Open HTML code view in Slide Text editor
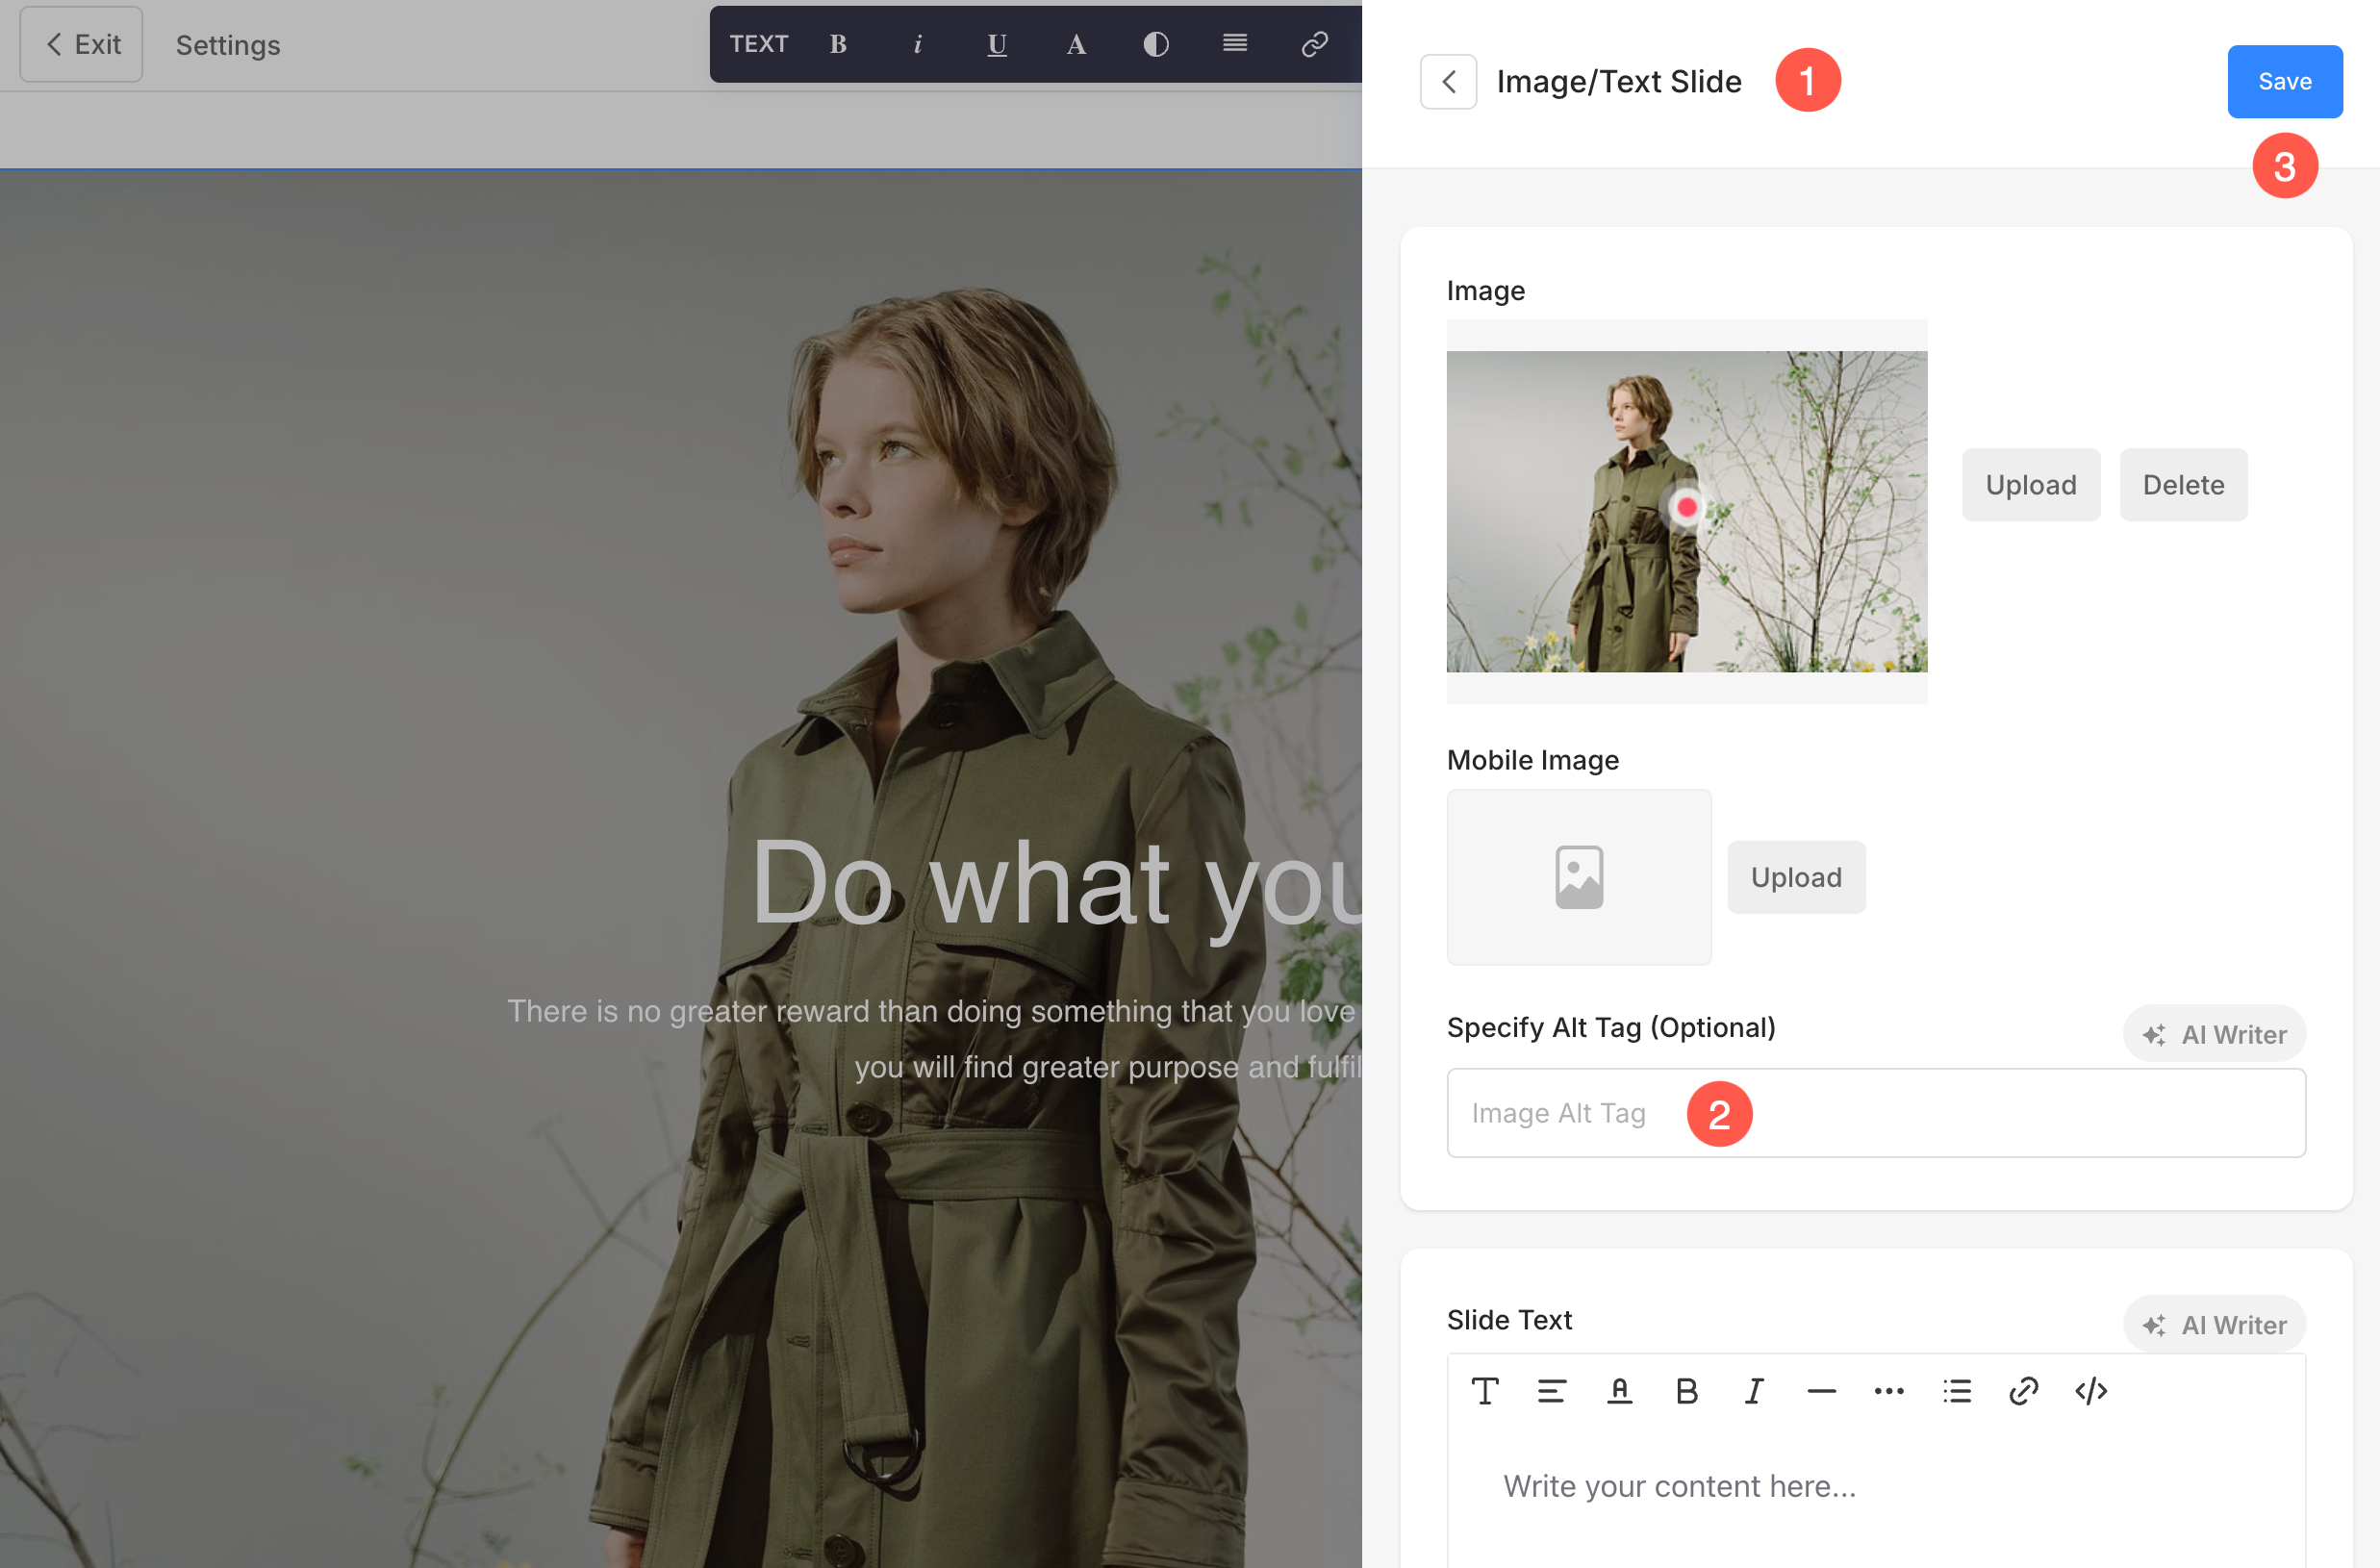The width and height of the screenshot is (2380, 1568). [2091, 1391]
